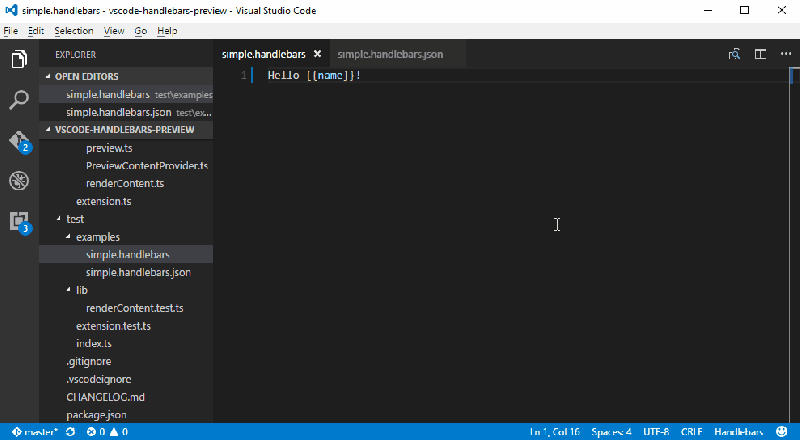Click line number 1 in gutter

click(x=243, y=76)
